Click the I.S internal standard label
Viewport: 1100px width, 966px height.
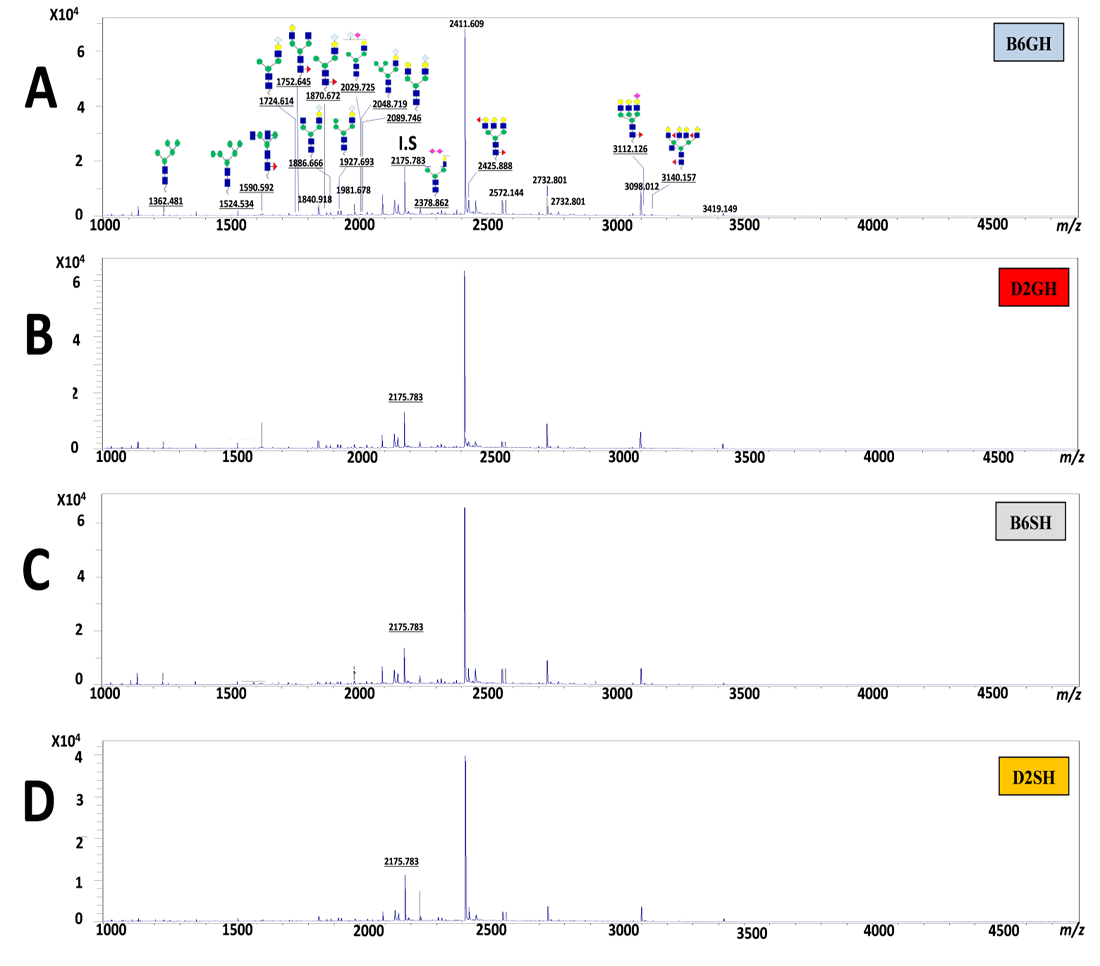(x=407, y=144)
